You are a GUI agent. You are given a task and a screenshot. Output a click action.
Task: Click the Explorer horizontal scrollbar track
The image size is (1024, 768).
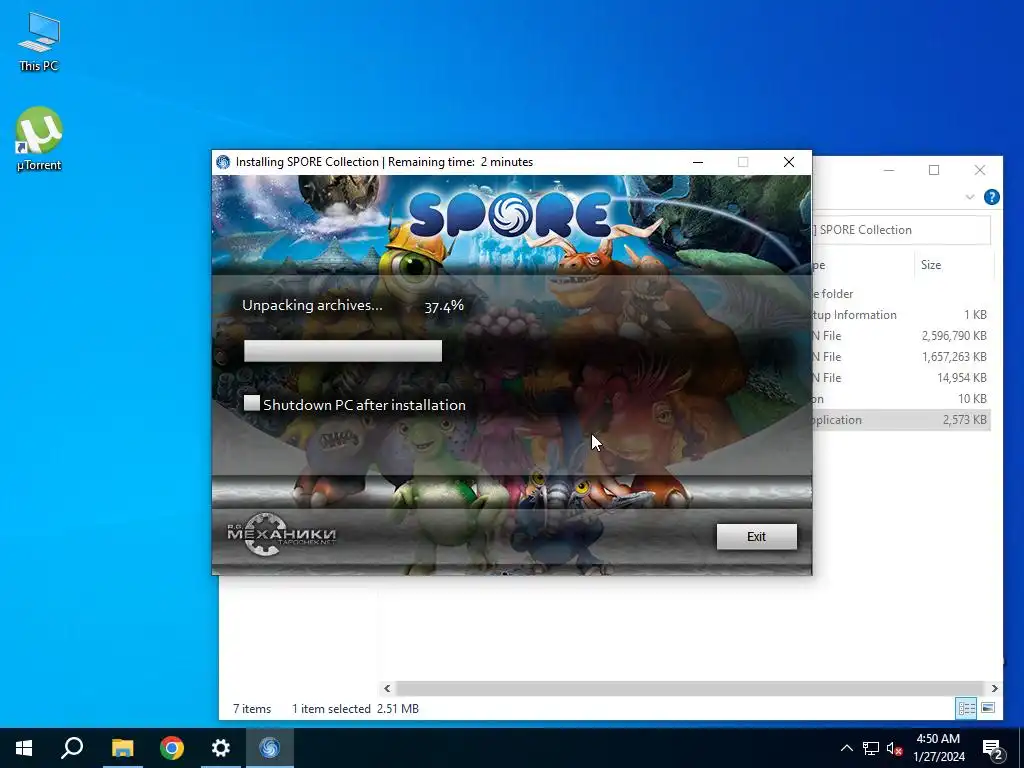pyautogui.click(x=690, y=688)
